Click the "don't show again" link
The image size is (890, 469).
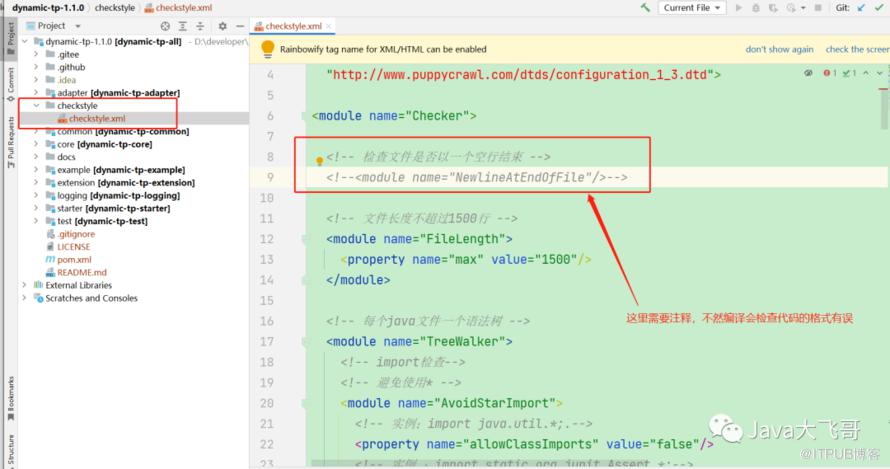pos(779,49)
